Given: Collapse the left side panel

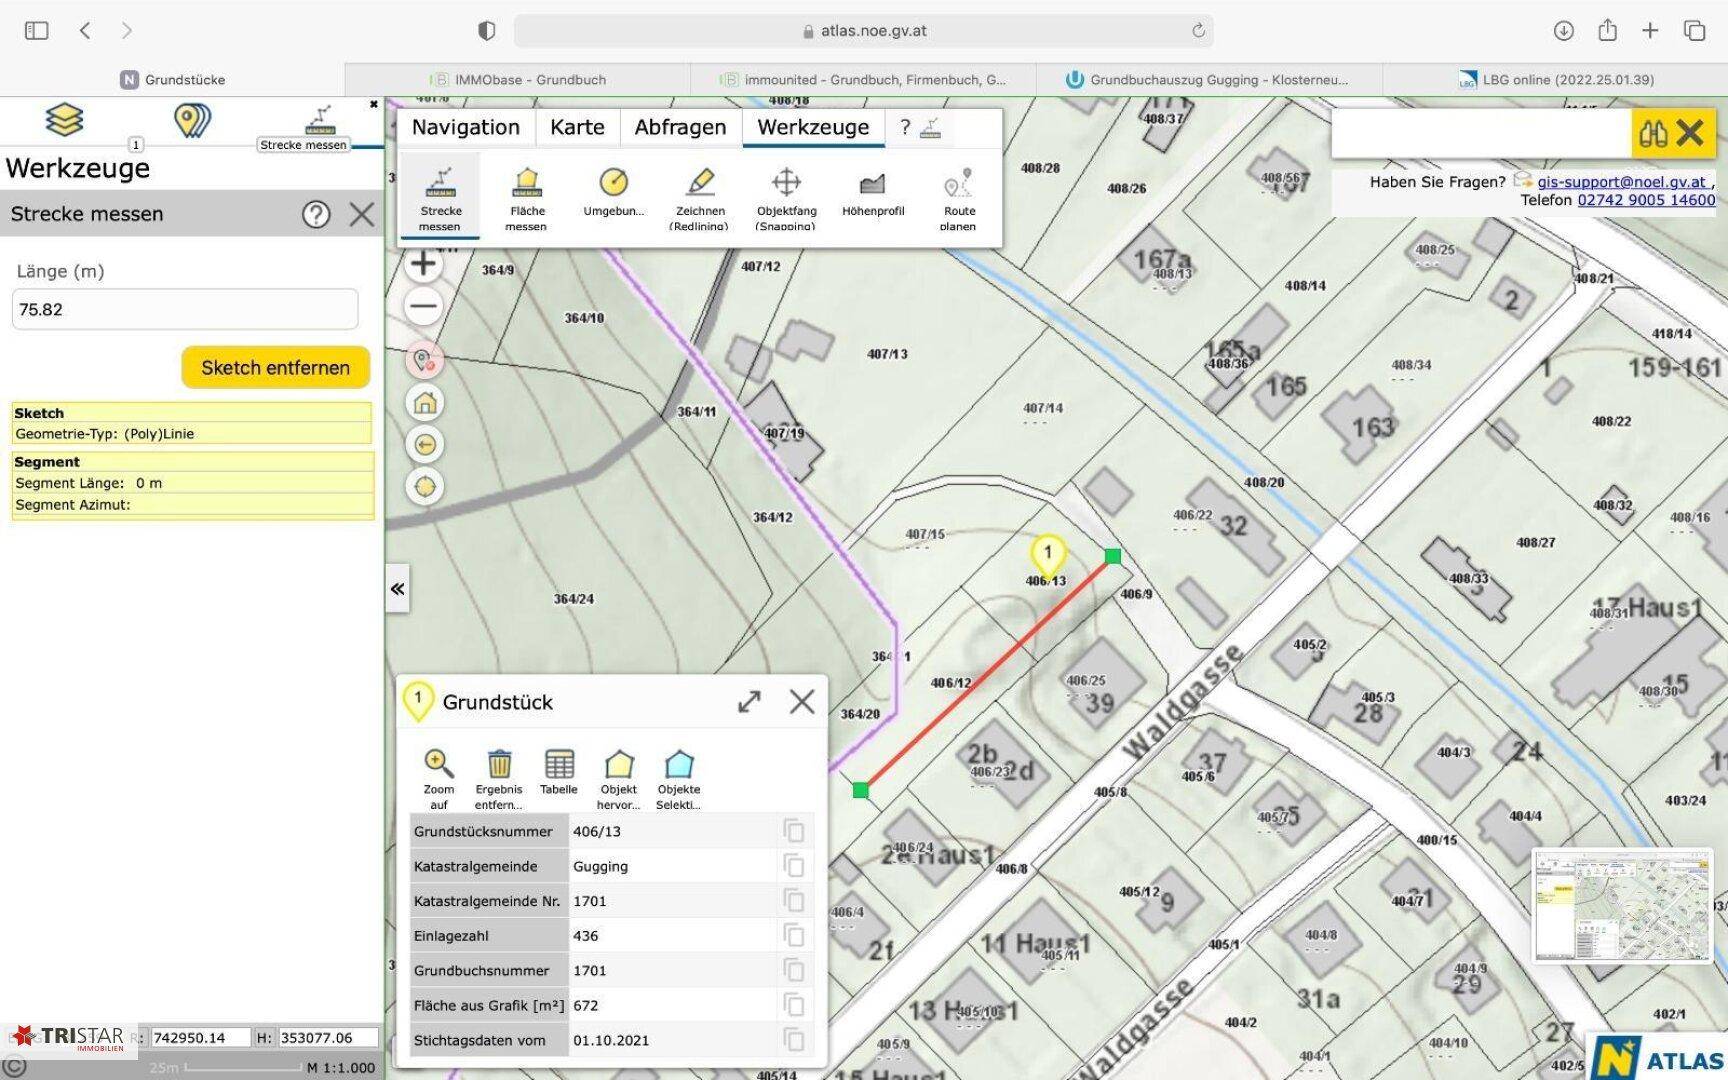Looking at the screenshot, I should 397,589.
